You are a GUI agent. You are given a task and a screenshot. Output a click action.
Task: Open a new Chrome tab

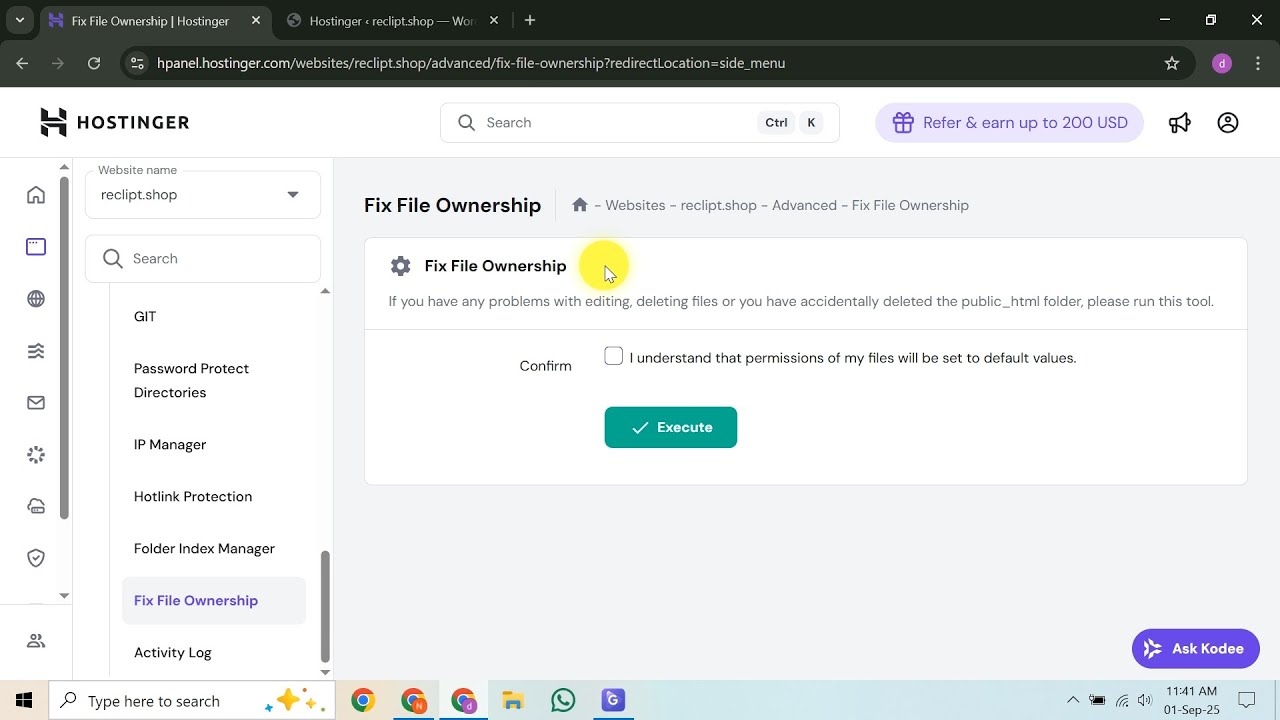point(530,20)
